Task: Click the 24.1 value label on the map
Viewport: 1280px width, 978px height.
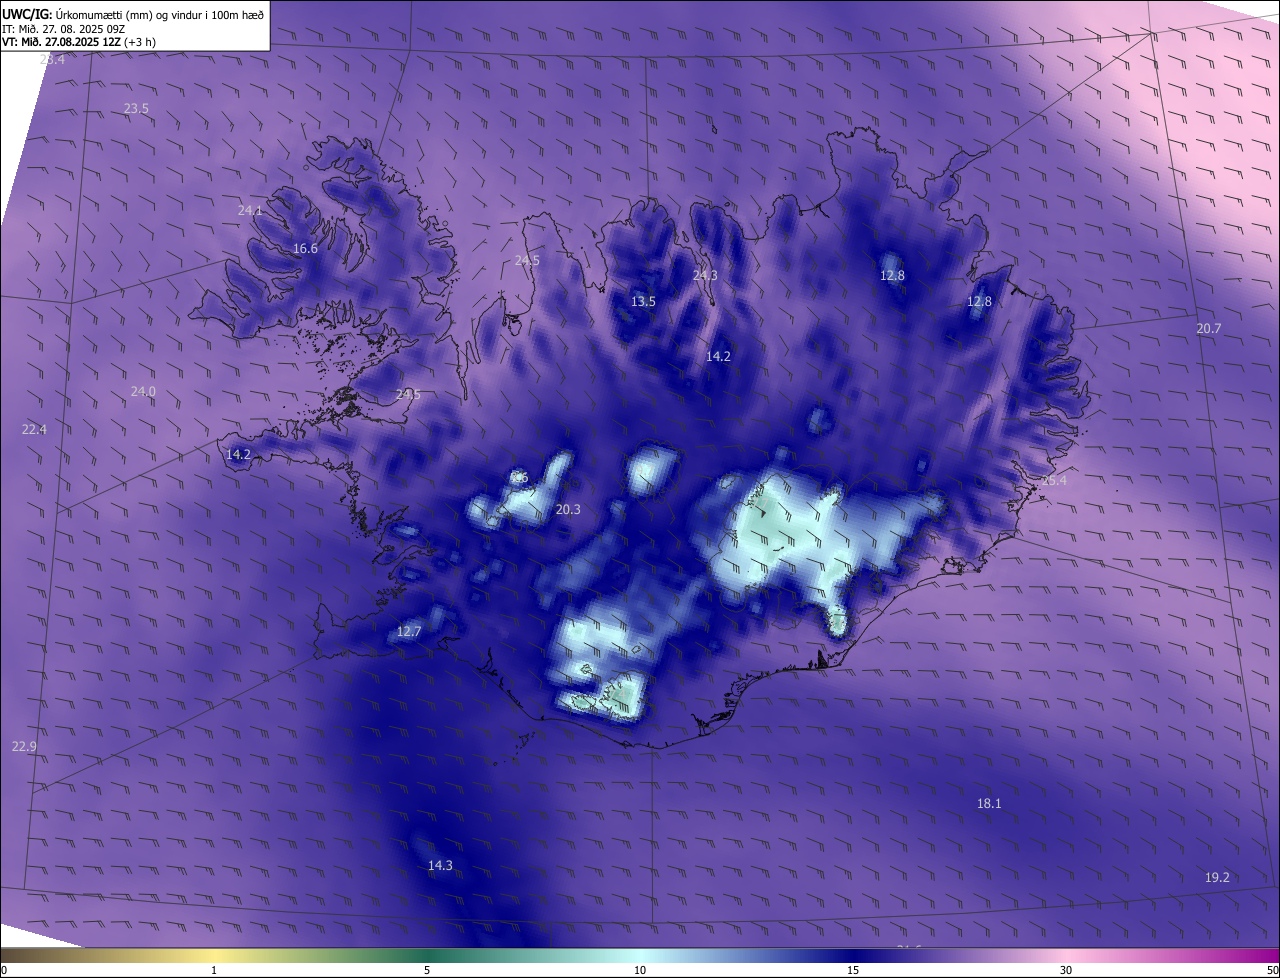Action: pyautogui.click(x=250, y=210)
